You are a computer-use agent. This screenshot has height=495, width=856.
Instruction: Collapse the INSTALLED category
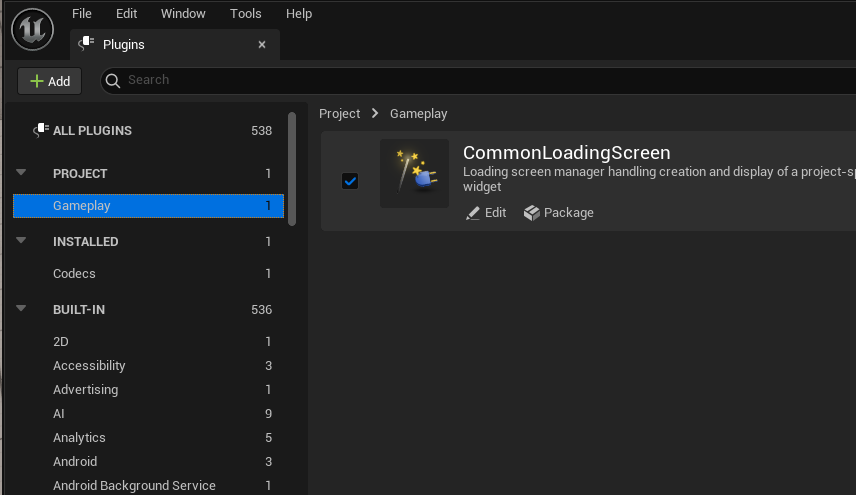21,241
